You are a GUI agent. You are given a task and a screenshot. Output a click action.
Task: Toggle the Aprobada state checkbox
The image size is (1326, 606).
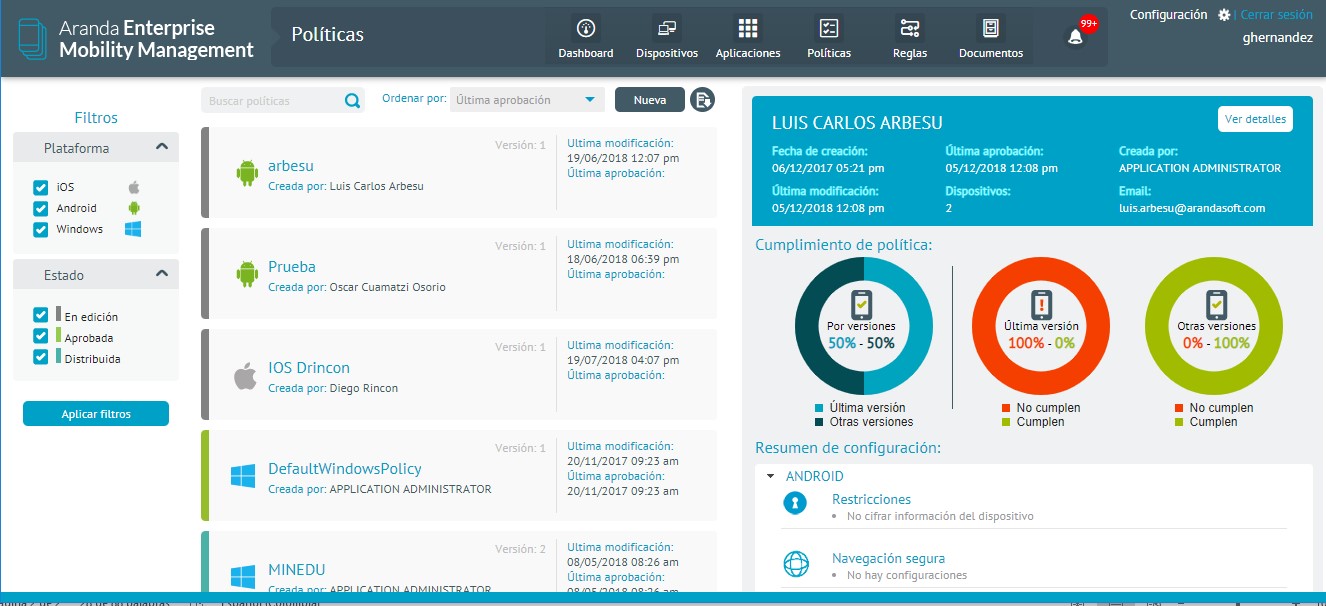pyautogui.click(x=41, y=336)
